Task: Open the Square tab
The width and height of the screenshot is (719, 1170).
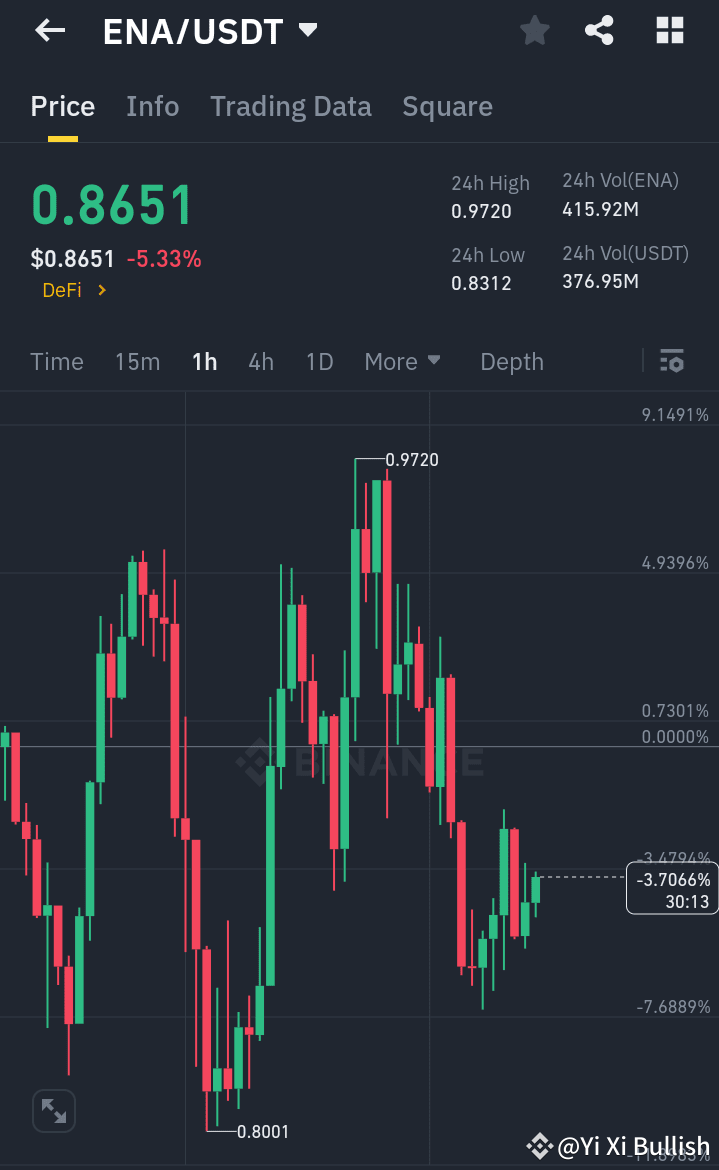Action: click(447, 106)
